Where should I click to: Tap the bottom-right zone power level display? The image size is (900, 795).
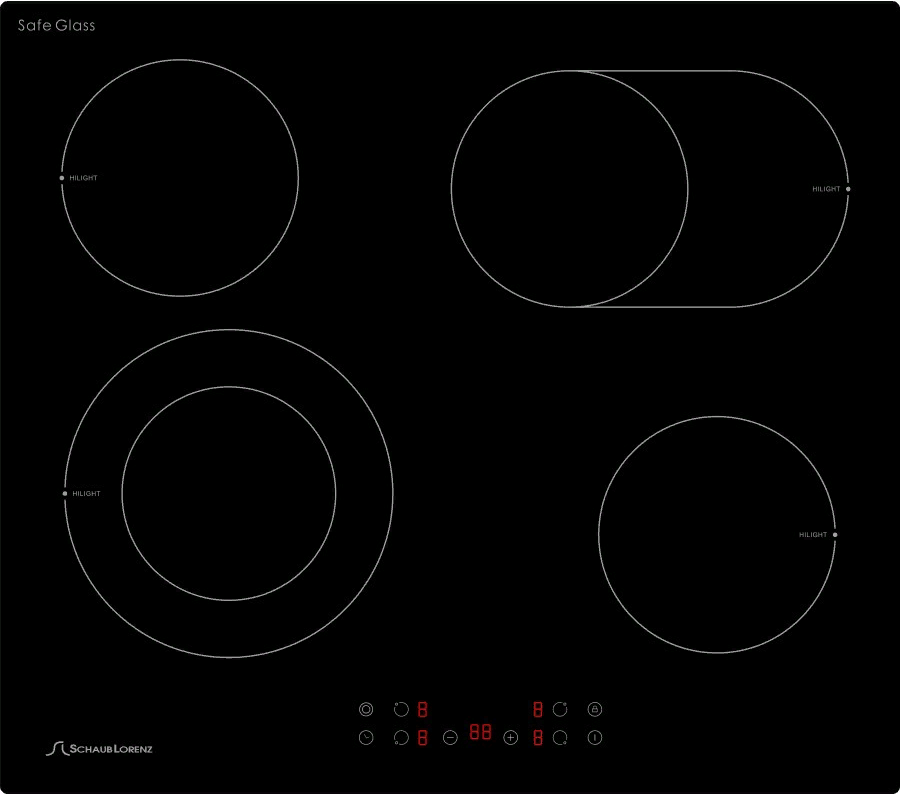point(538,738)
